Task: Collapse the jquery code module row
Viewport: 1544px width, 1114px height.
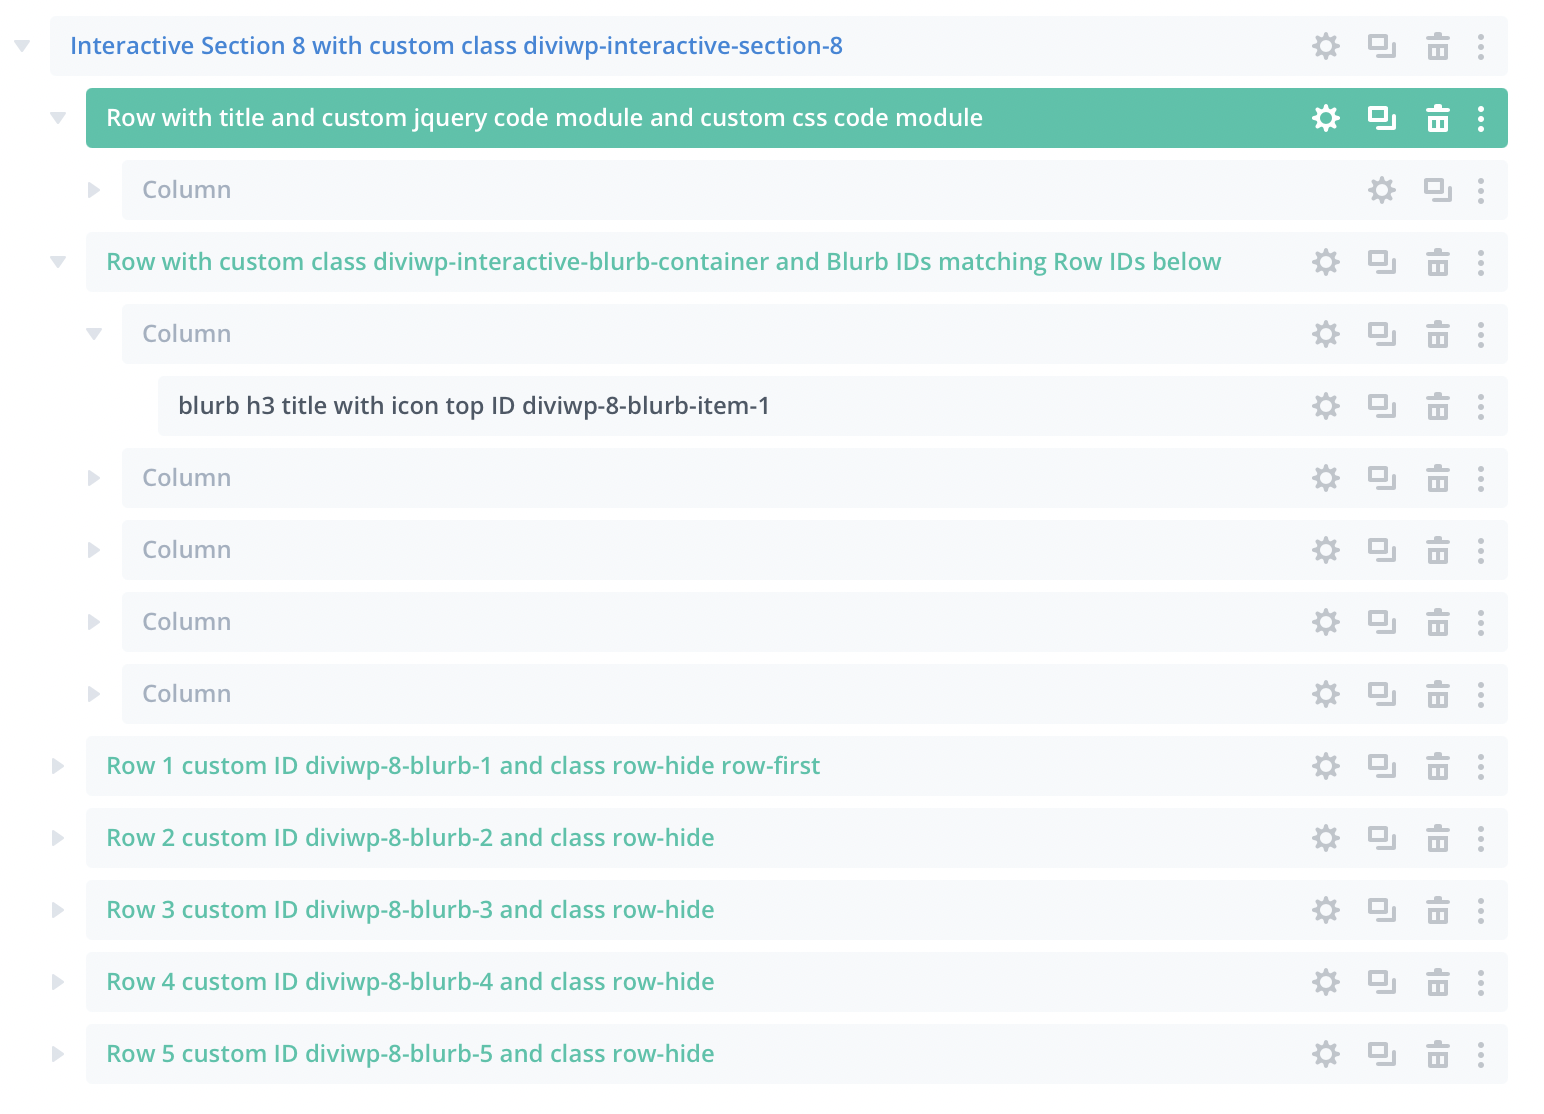Action: (58, 118)
